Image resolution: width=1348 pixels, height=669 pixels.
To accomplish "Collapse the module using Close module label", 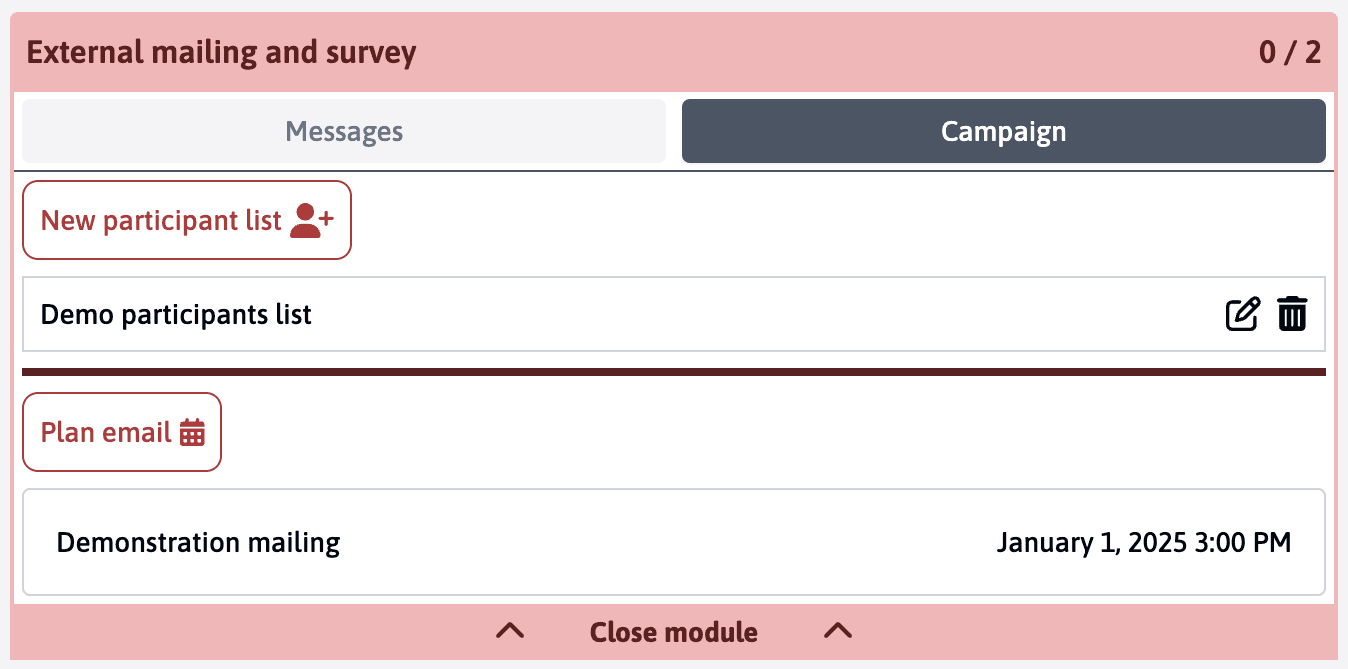I will (673, 632).
